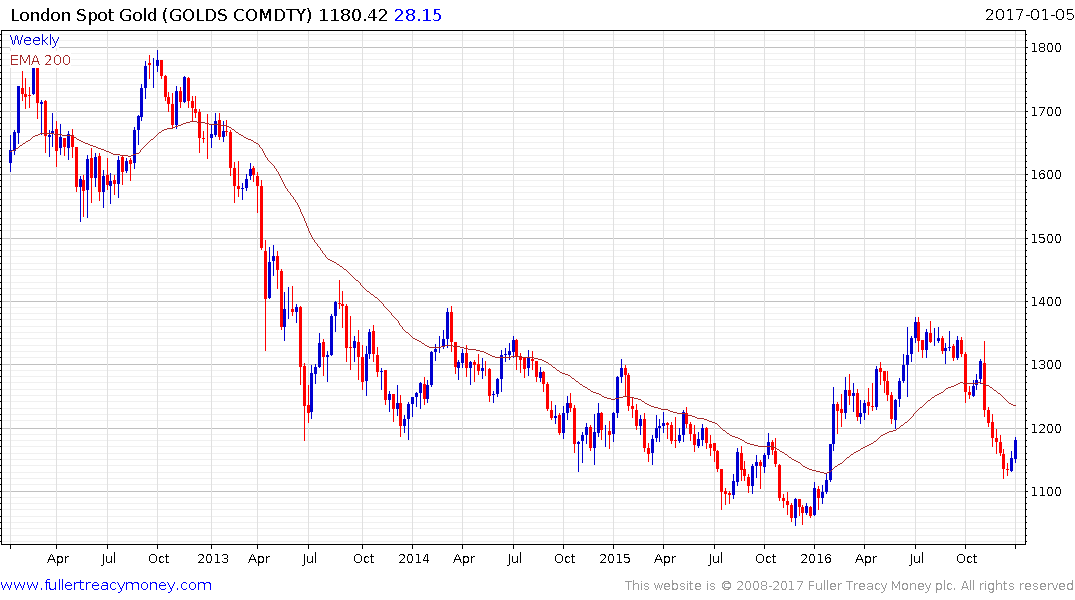
Task: Click the 'London Spot Gold (GOLDS COMDTY)' title
Action: (x=161, y=15)
